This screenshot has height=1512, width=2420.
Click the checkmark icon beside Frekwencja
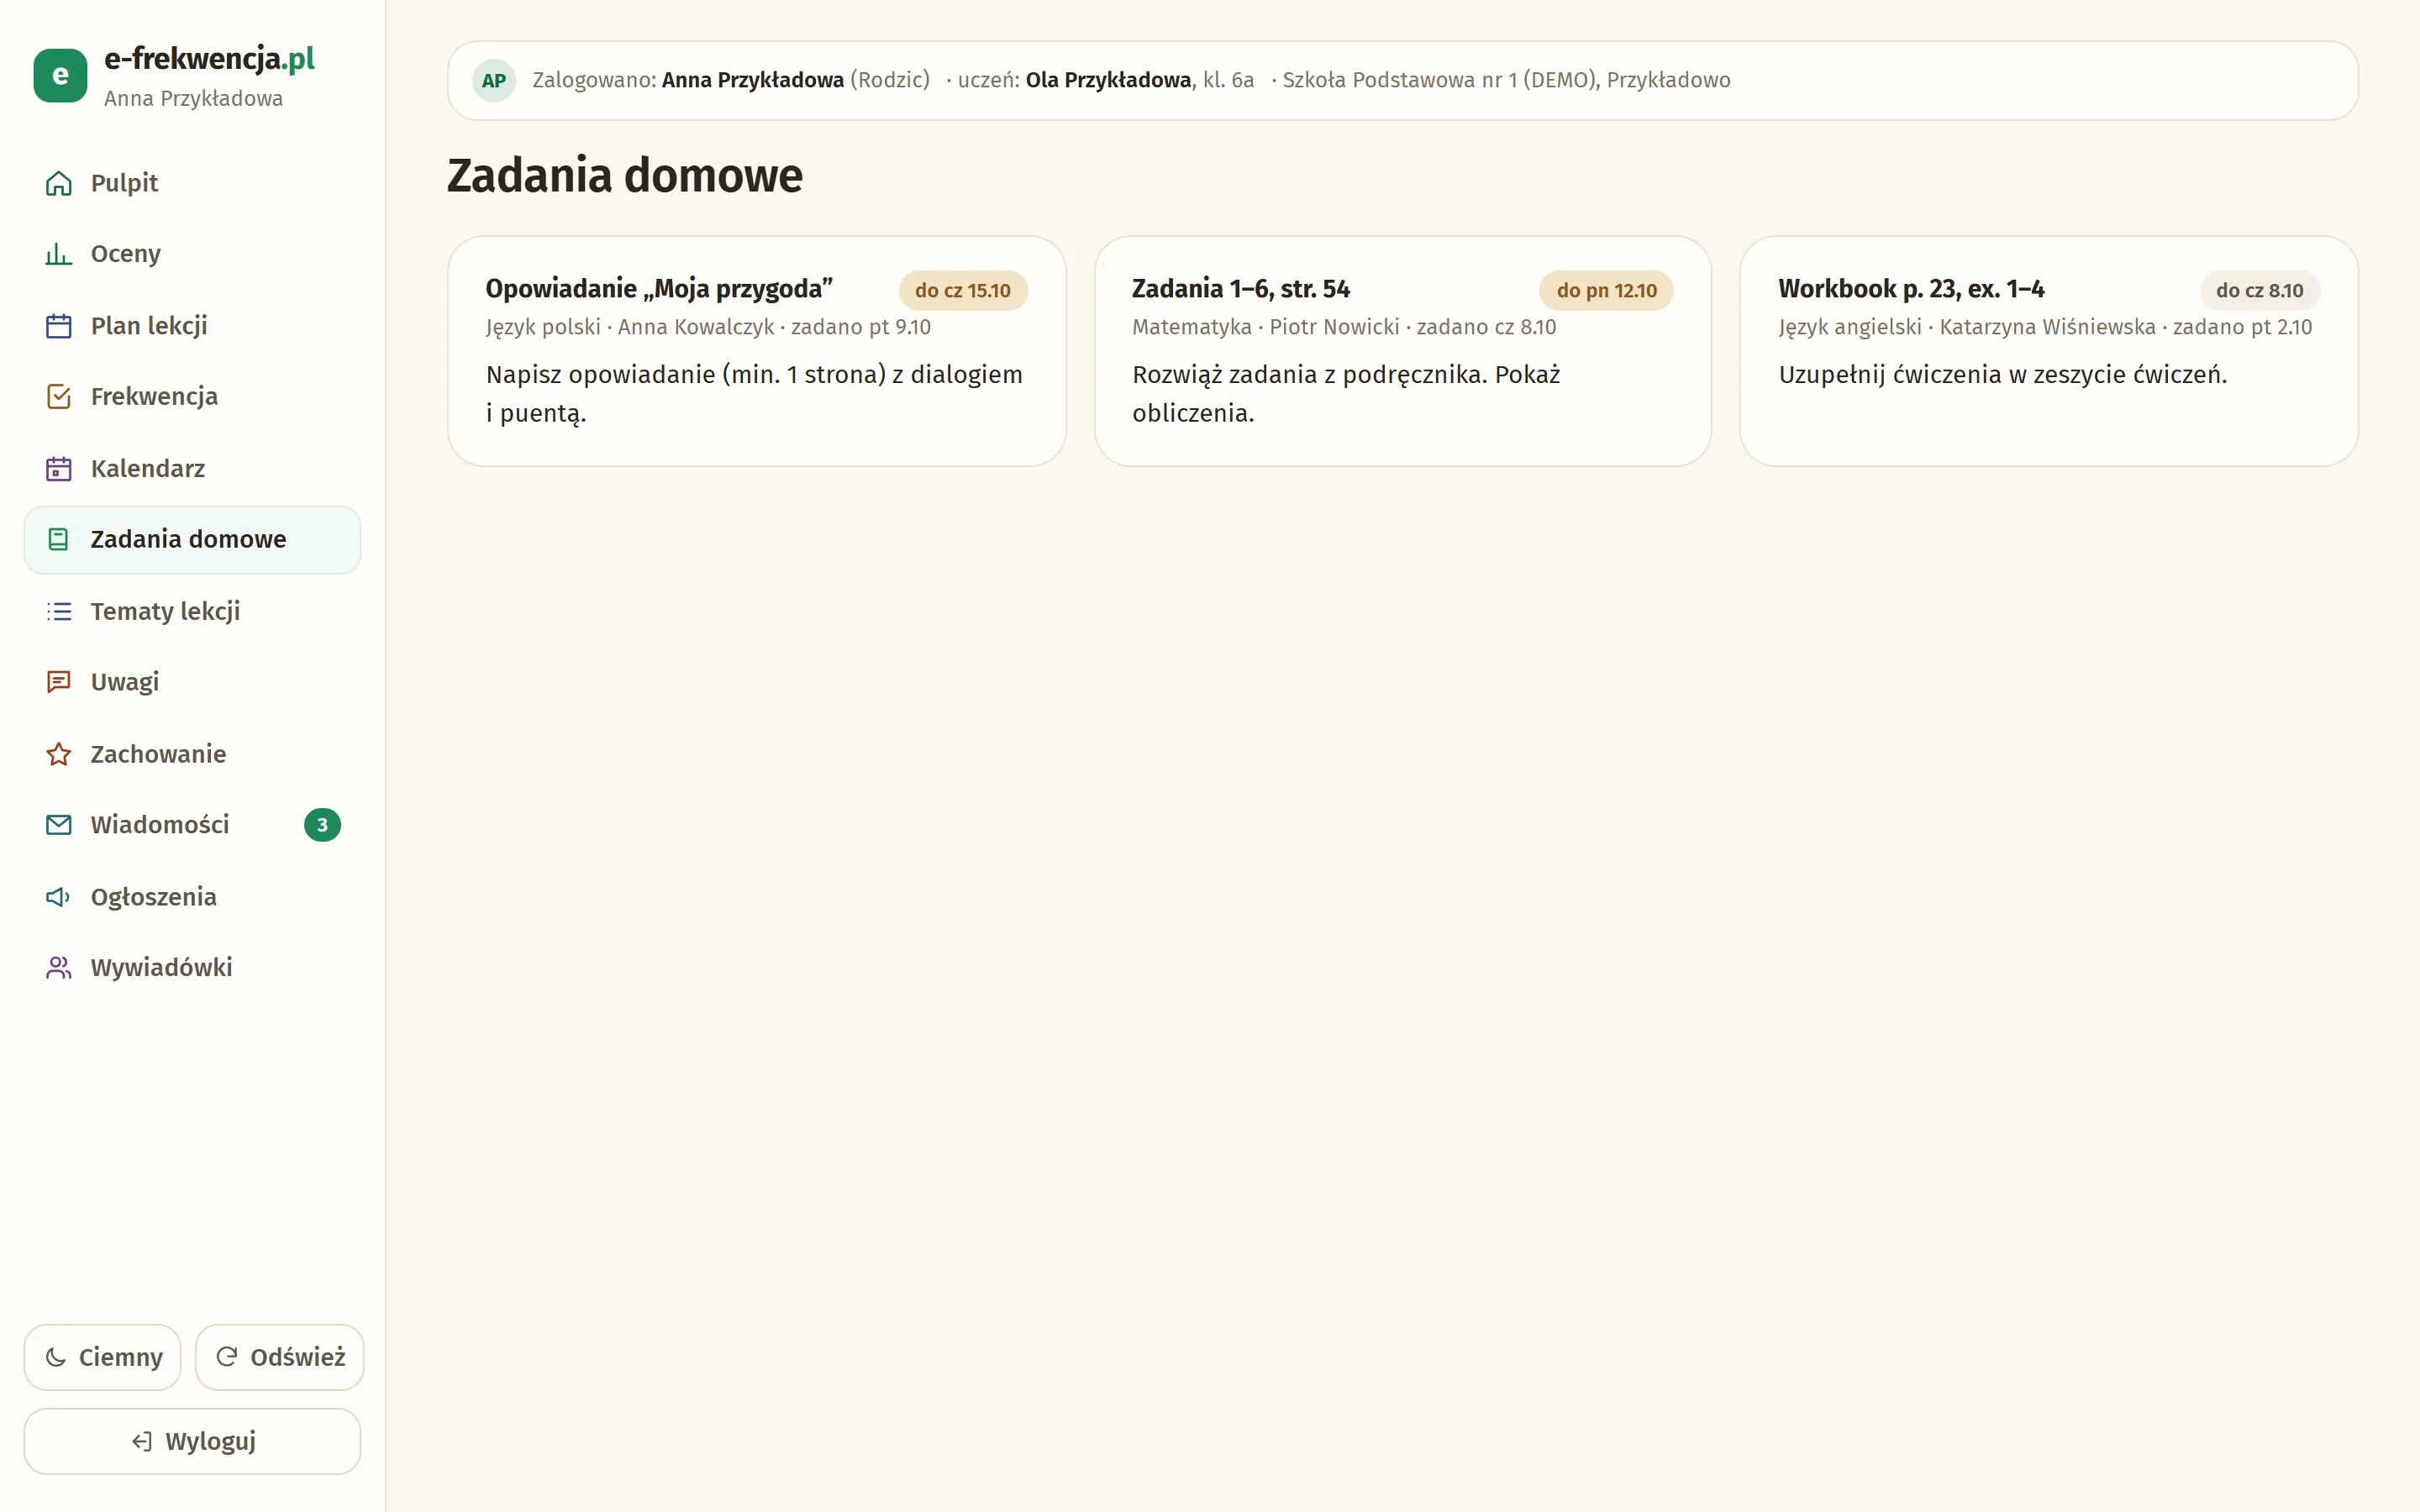(59, 397)
